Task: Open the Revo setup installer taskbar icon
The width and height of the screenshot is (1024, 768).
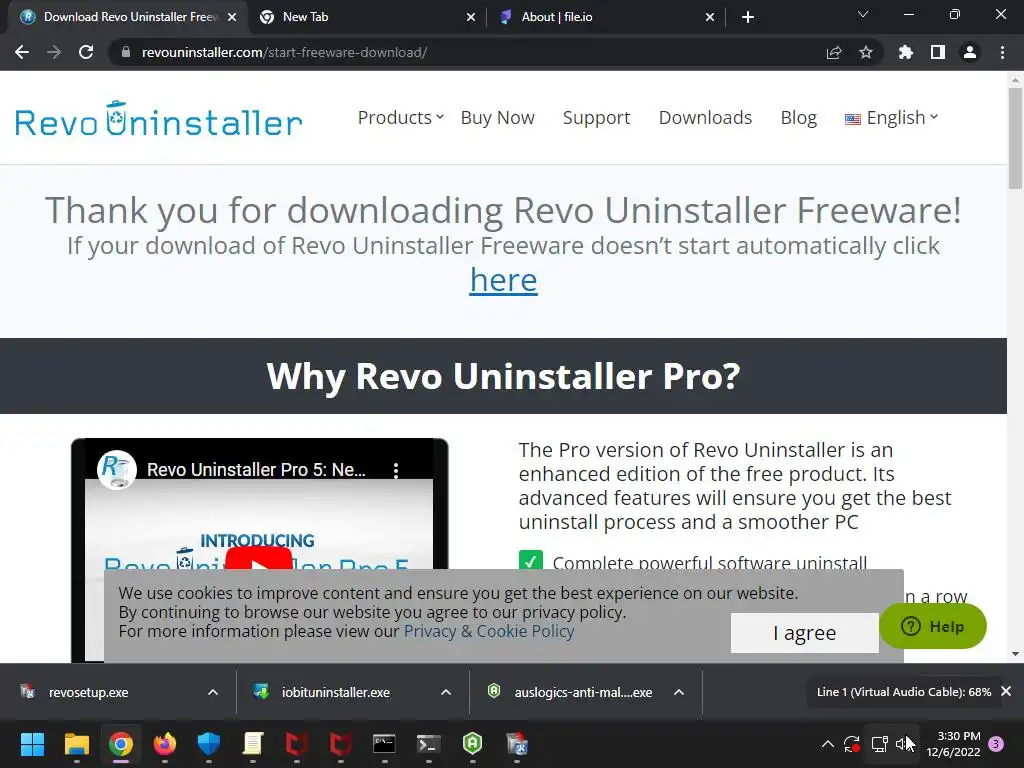Action: point(517,744)
